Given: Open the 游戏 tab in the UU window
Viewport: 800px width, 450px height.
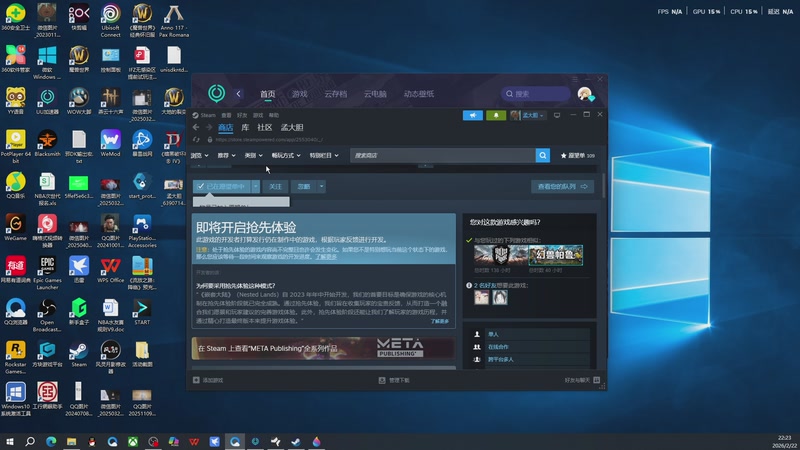Looking at the screenshot, I should (299, 94).
